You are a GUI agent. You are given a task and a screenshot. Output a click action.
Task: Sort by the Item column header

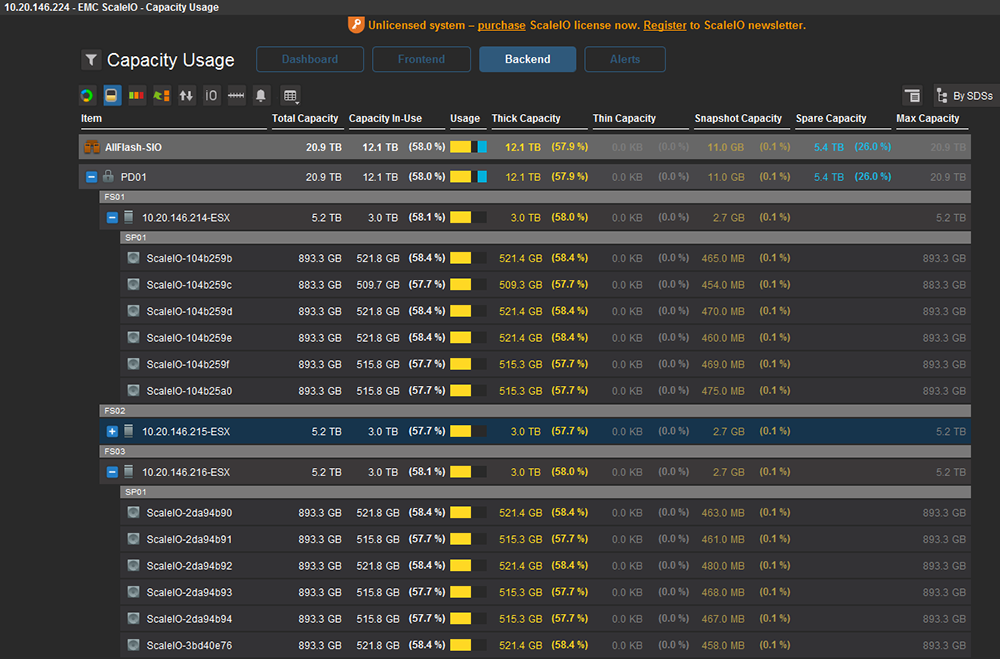click(91, 119)
